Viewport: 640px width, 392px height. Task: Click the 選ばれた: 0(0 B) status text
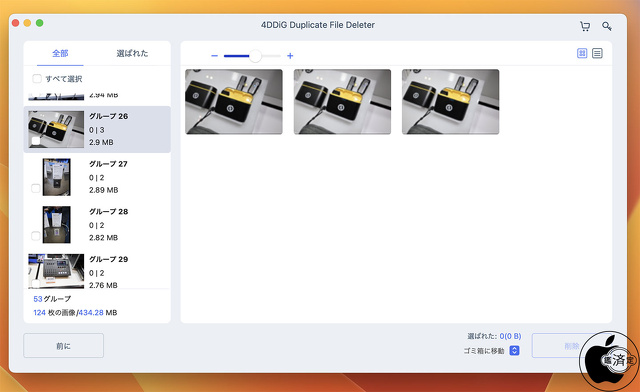click(494, 336)
